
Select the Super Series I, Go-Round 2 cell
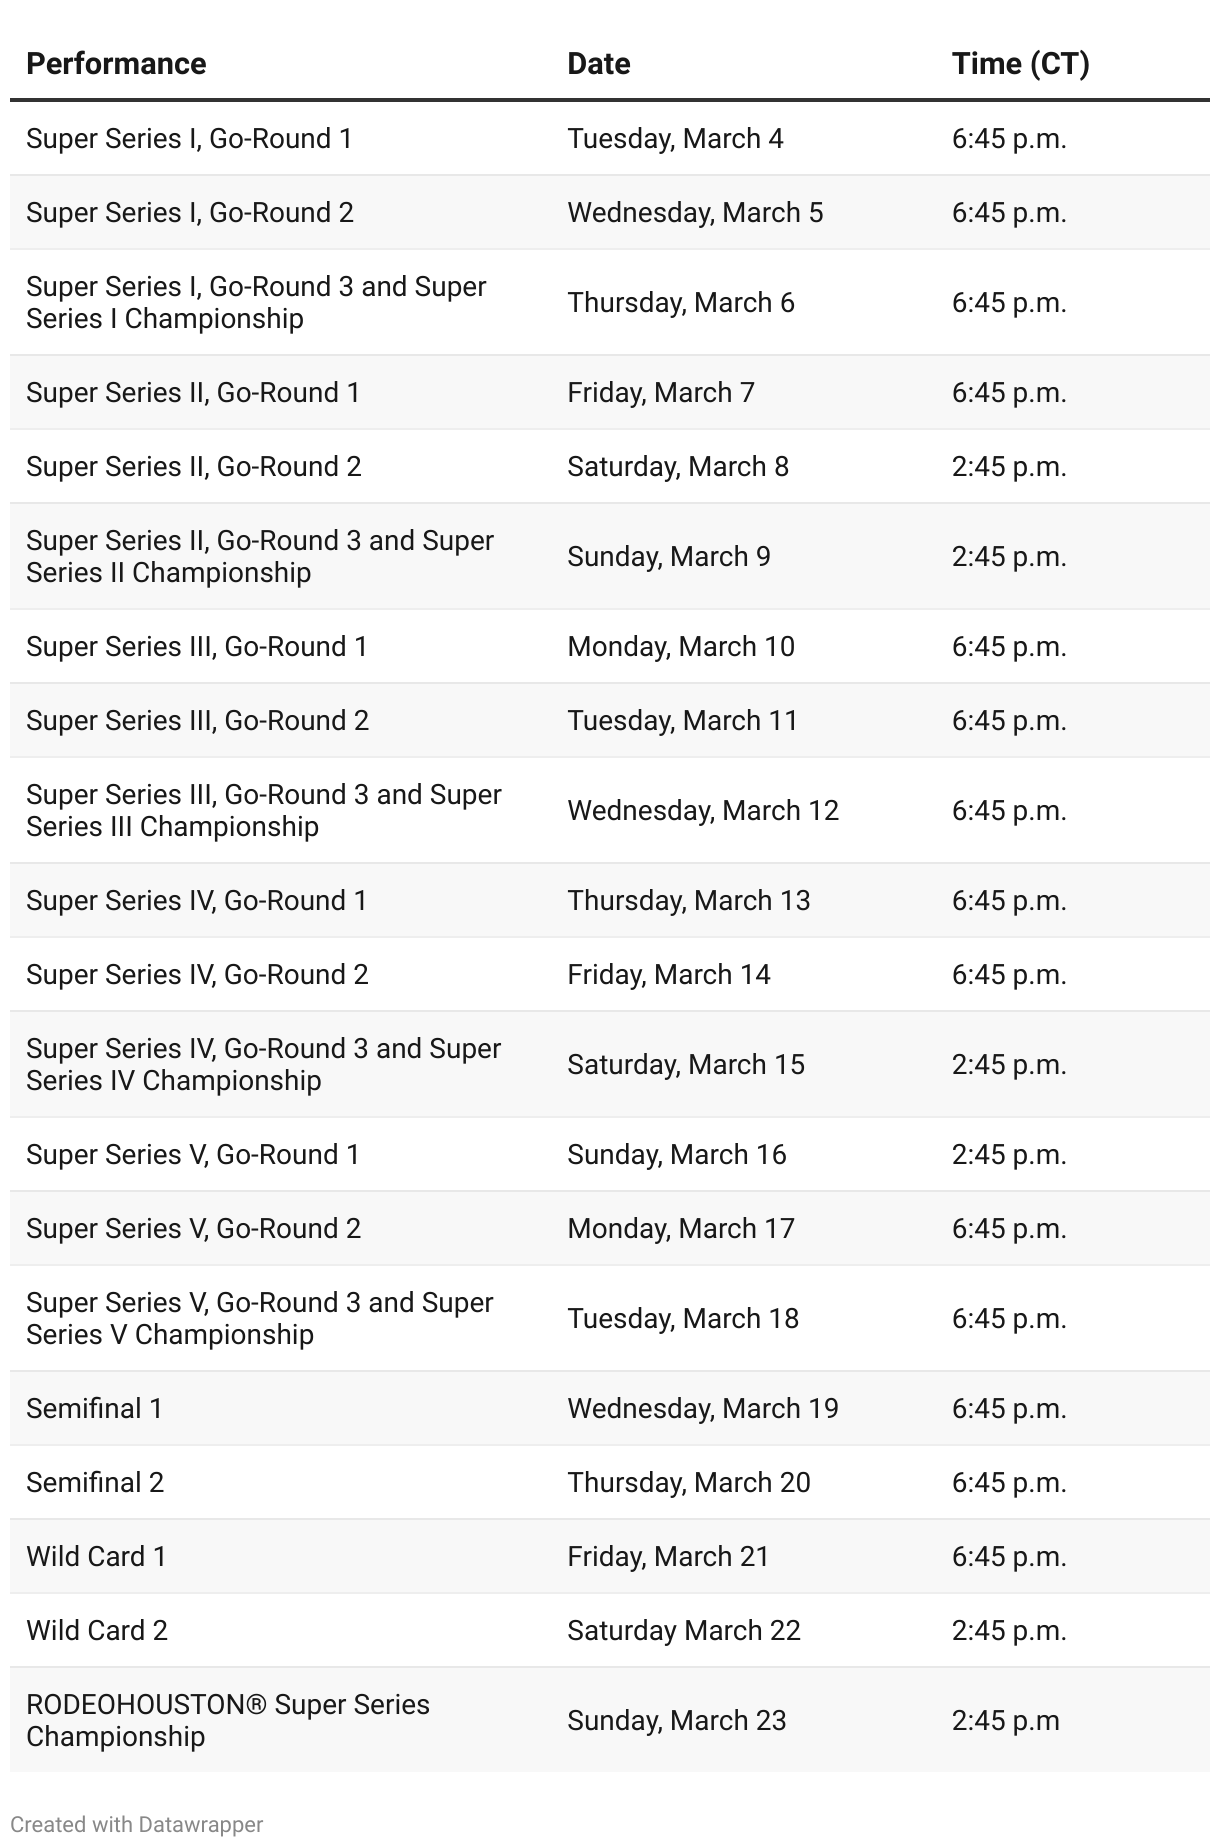click(x=190, y=213)
